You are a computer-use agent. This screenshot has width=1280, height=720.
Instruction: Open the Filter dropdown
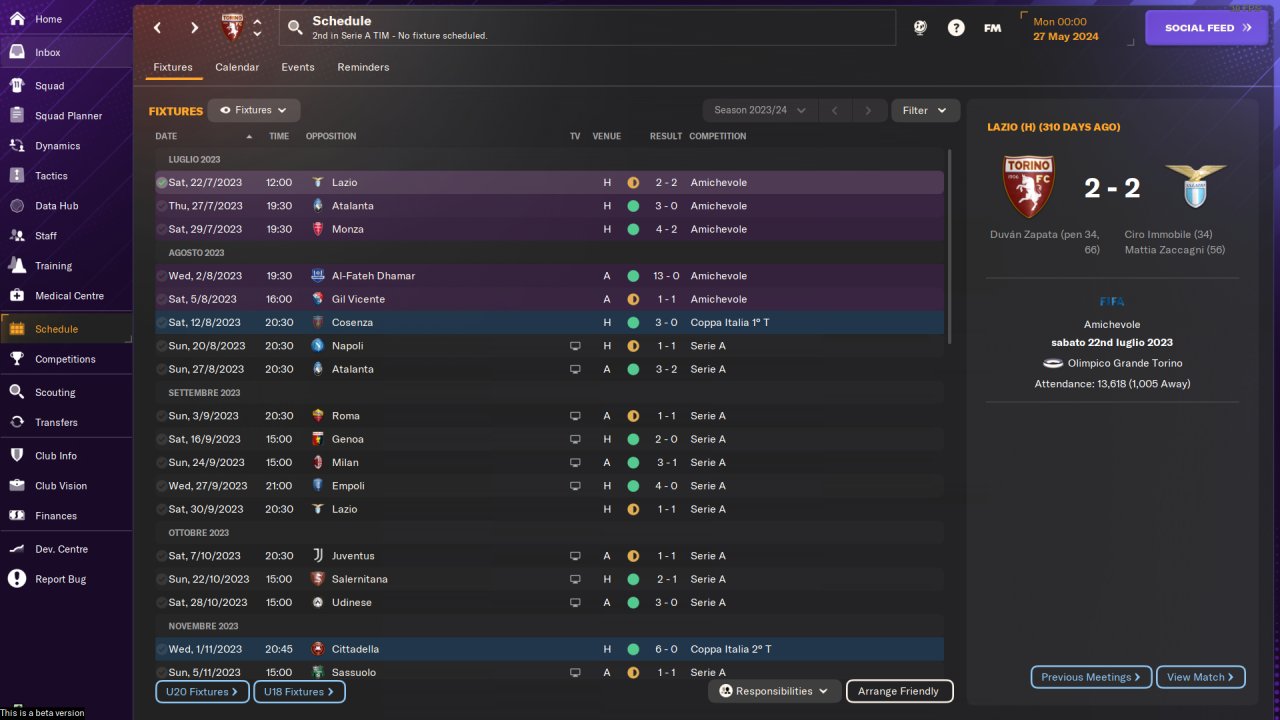(x=925, y=111)
